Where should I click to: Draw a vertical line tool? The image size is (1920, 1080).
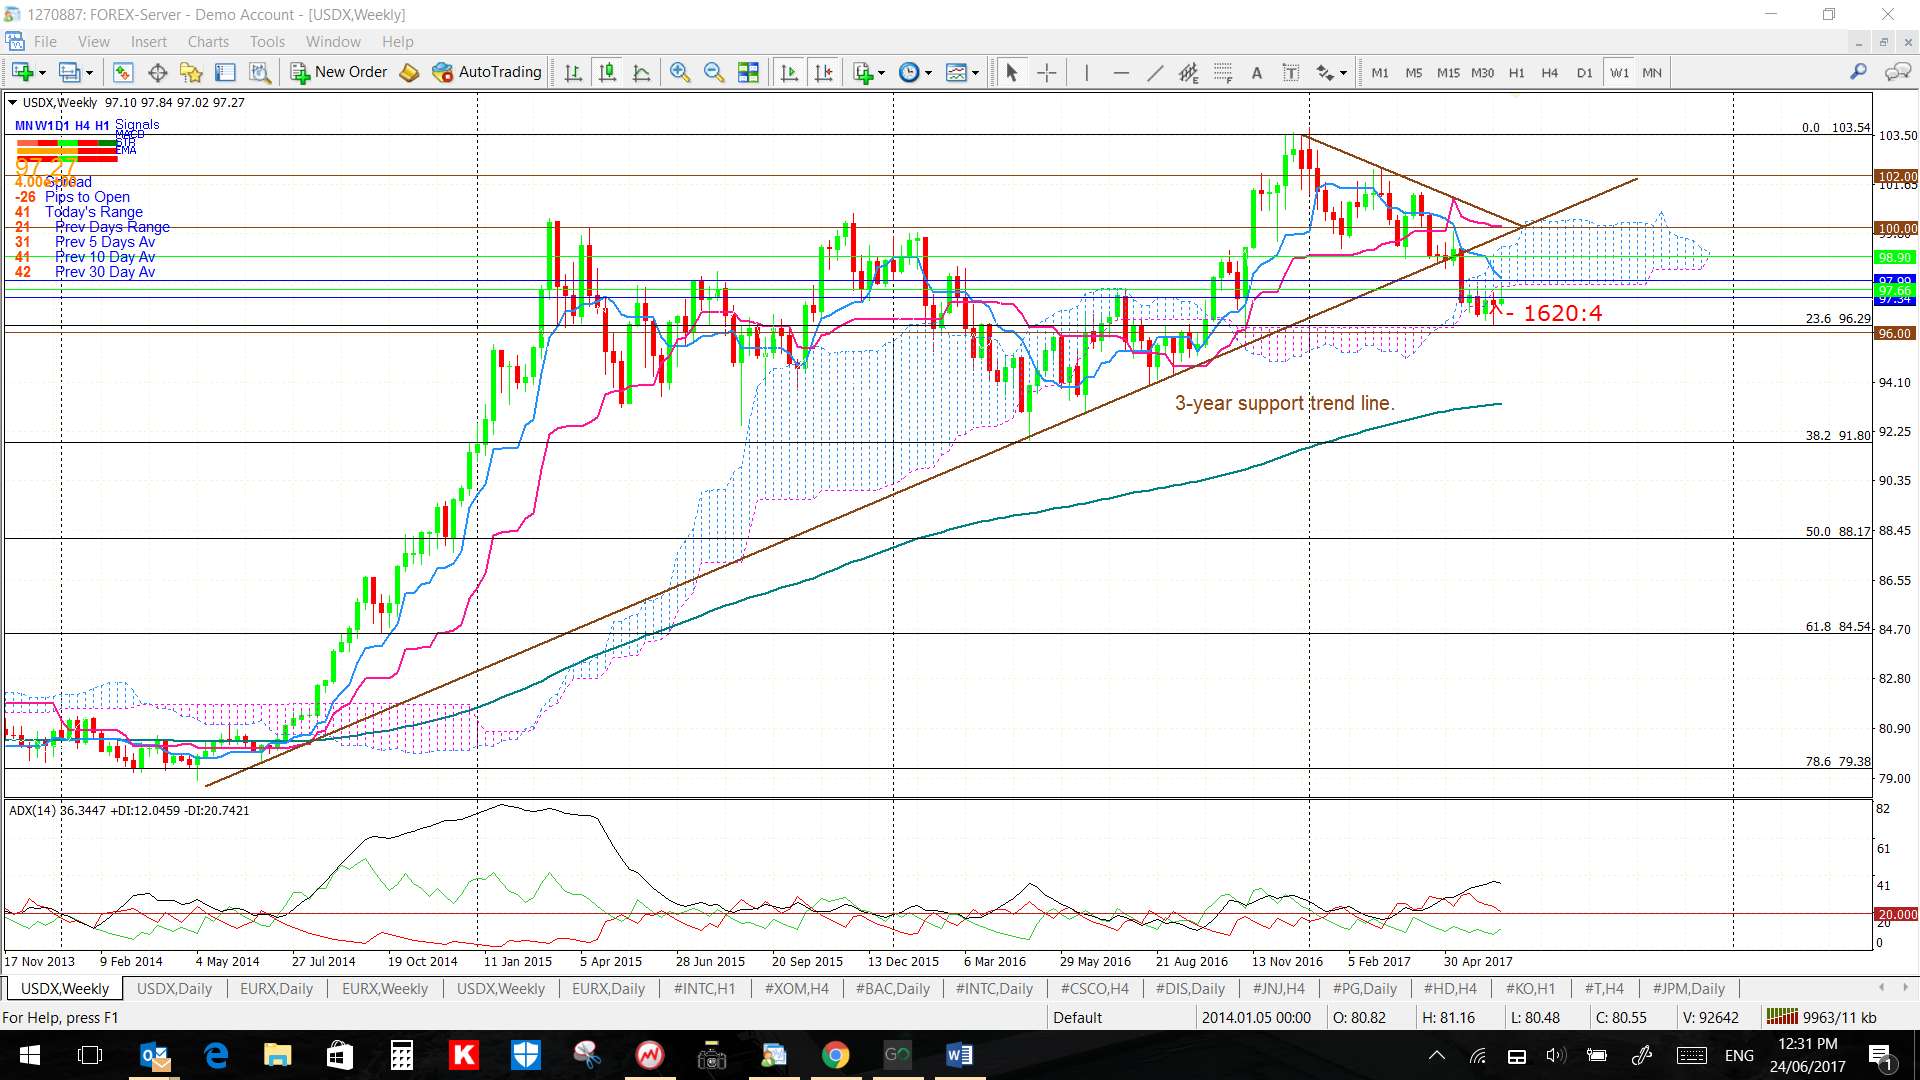[1086, 72]
